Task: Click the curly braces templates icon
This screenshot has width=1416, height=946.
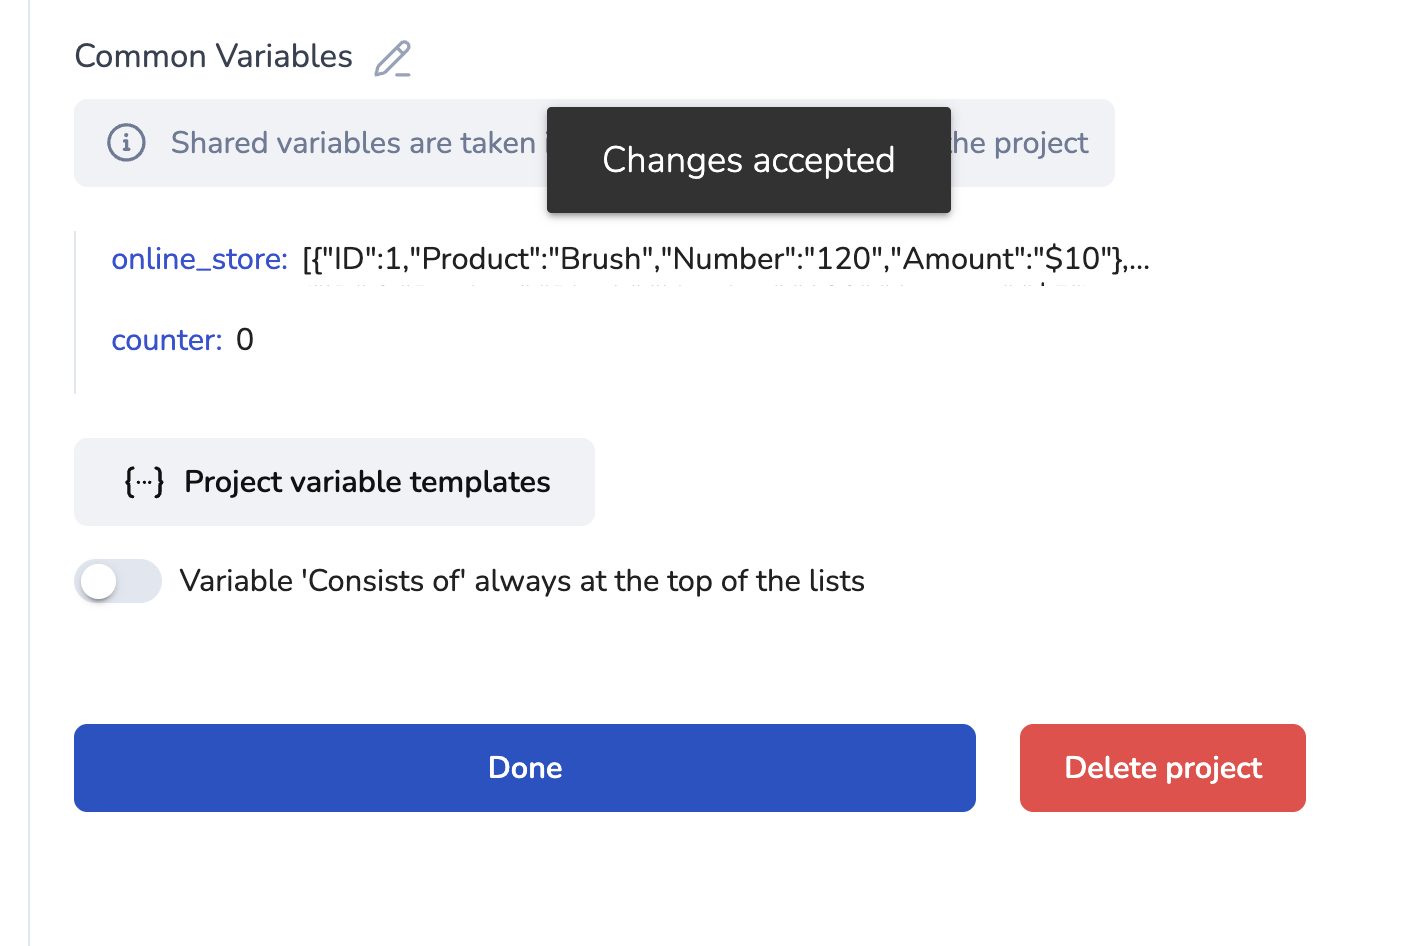Action: 144,482
